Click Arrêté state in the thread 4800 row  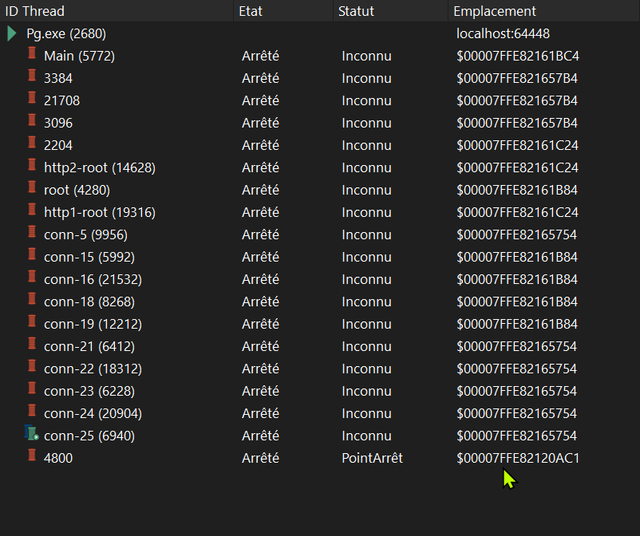click(260, 458)
